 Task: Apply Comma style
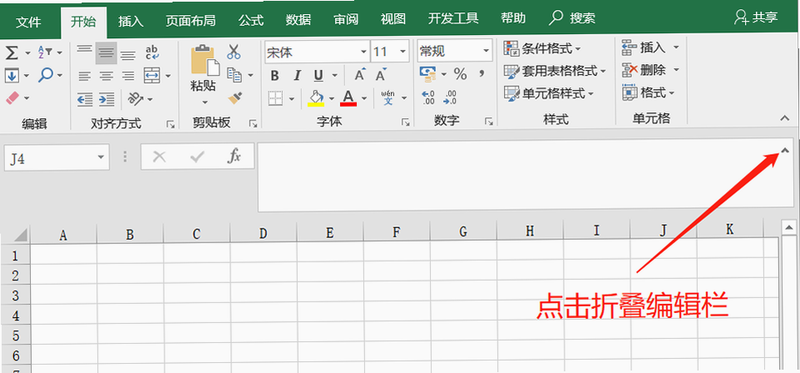pyautogui.click(x=481, y=74)
